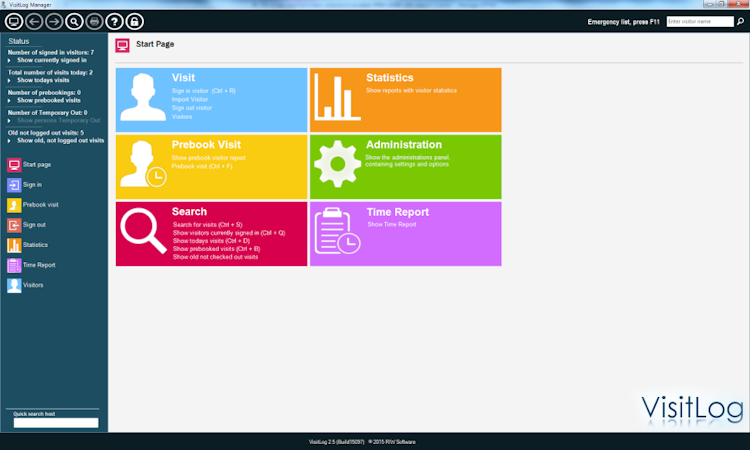Click Sign in visitor (Ctrl + R) link

(x=204, y=91)
